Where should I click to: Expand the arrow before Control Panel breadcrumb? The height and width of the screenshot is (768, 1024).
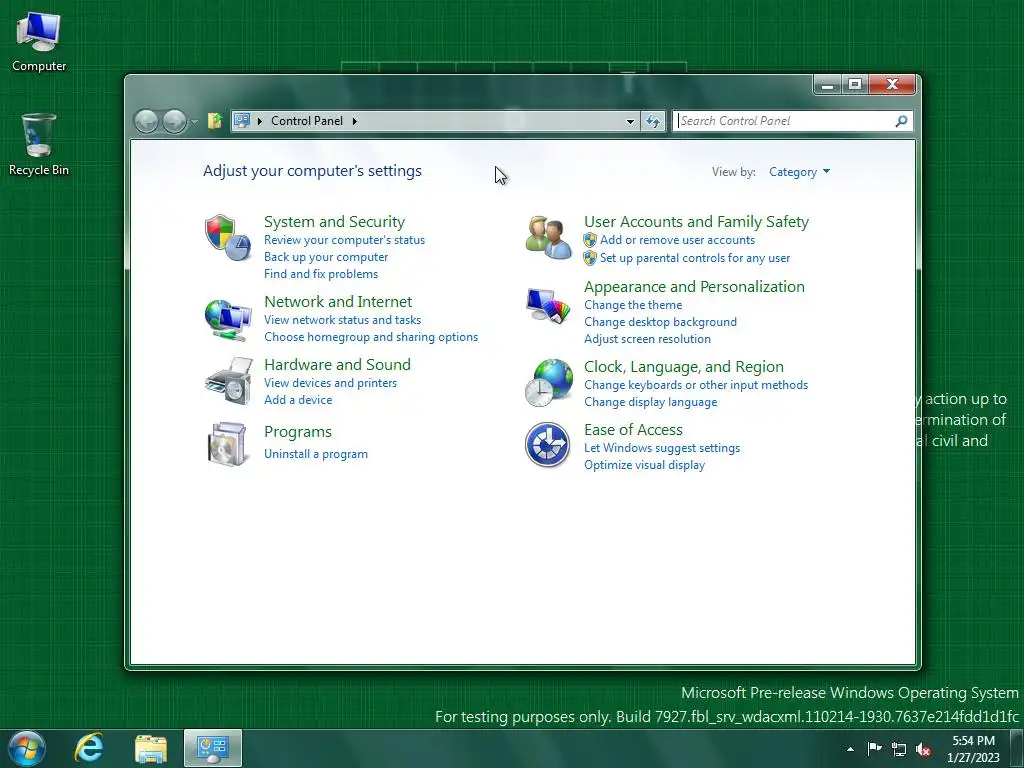(260, 121)
